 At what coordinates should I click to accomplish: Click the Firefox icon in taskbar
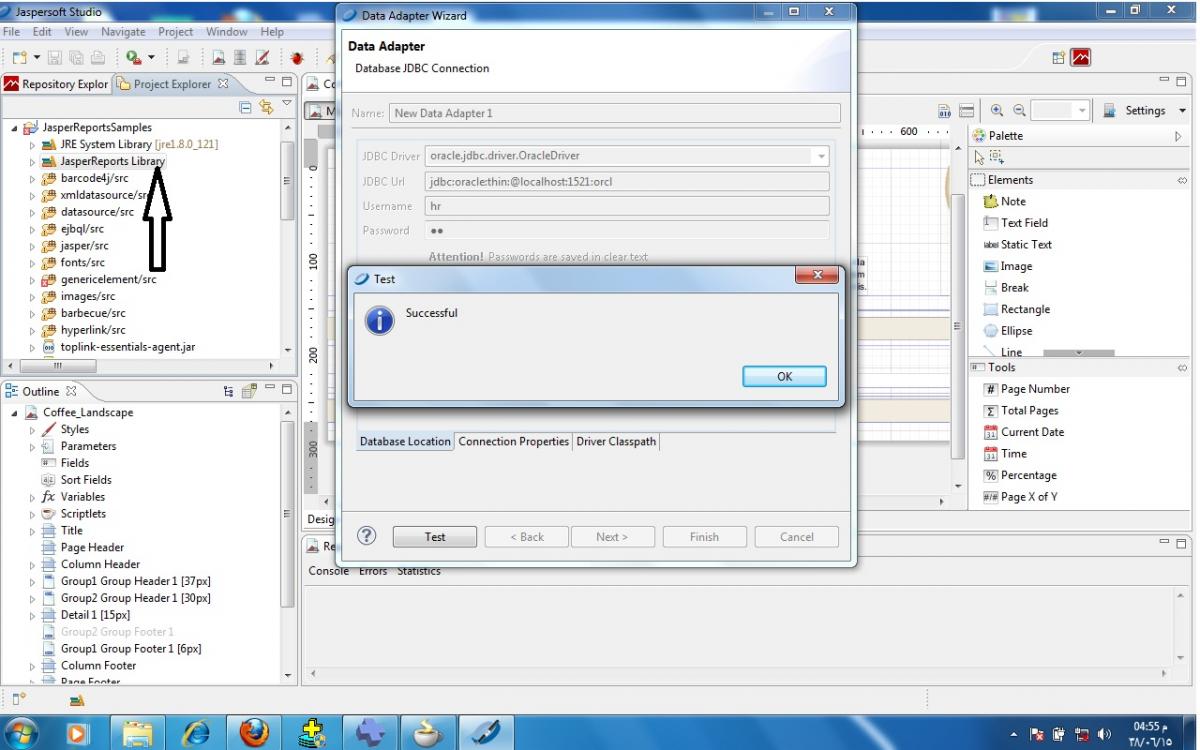coord(254,732)
